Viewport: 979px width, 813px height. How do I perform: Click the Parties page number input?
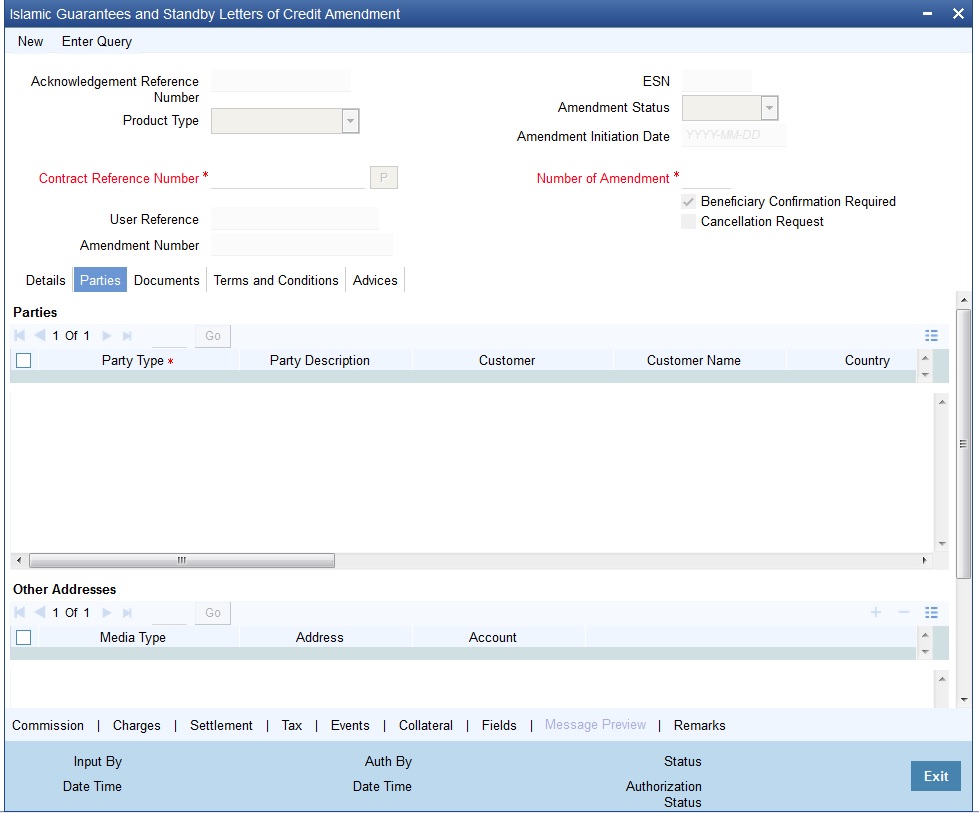(169, 336)
